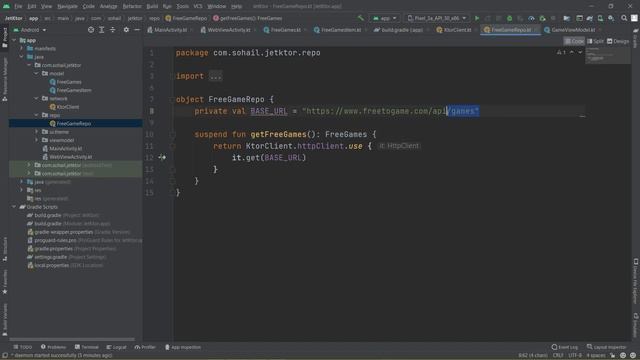Expand the manifests folder
Viewport: 640px width, 360px height.
click(x=22, y=48)
